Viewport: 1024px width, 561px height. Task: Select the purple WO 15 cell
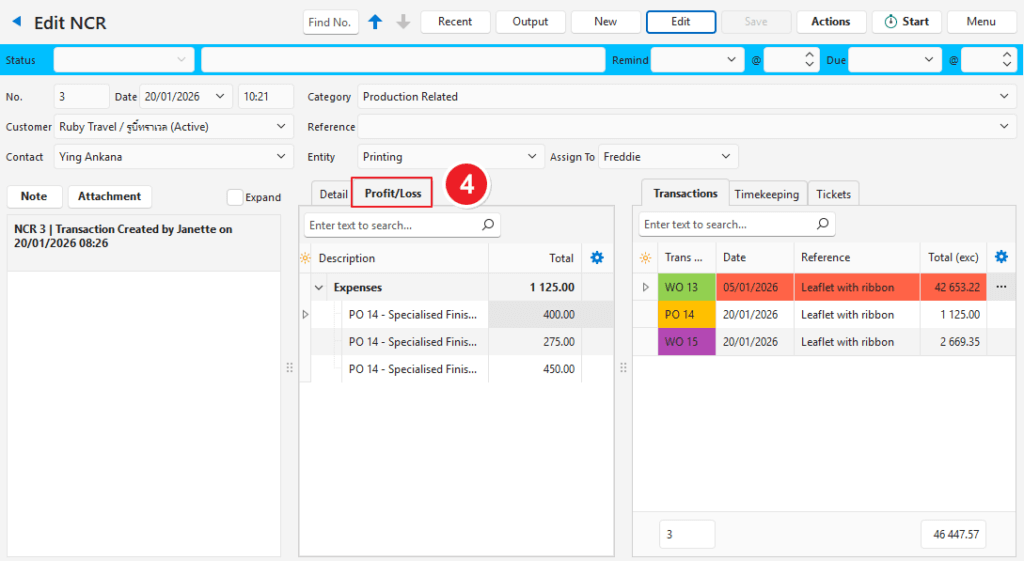click(x=686, y=342)
